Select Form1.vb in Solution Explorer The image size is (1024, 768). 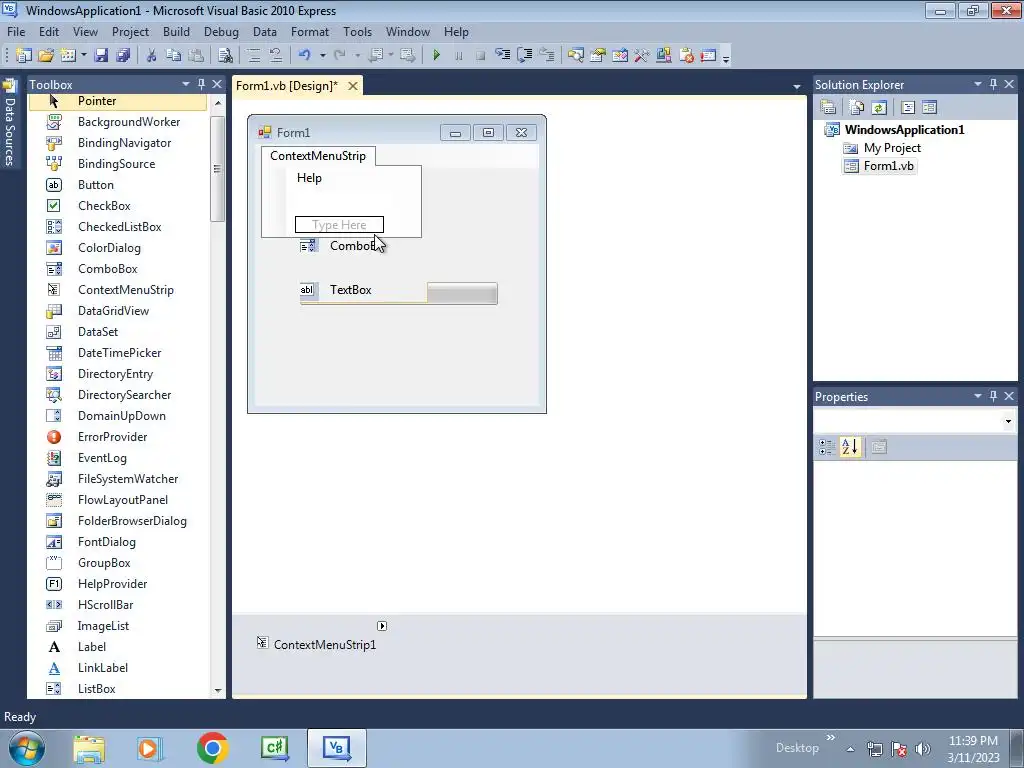click(888, 166)
